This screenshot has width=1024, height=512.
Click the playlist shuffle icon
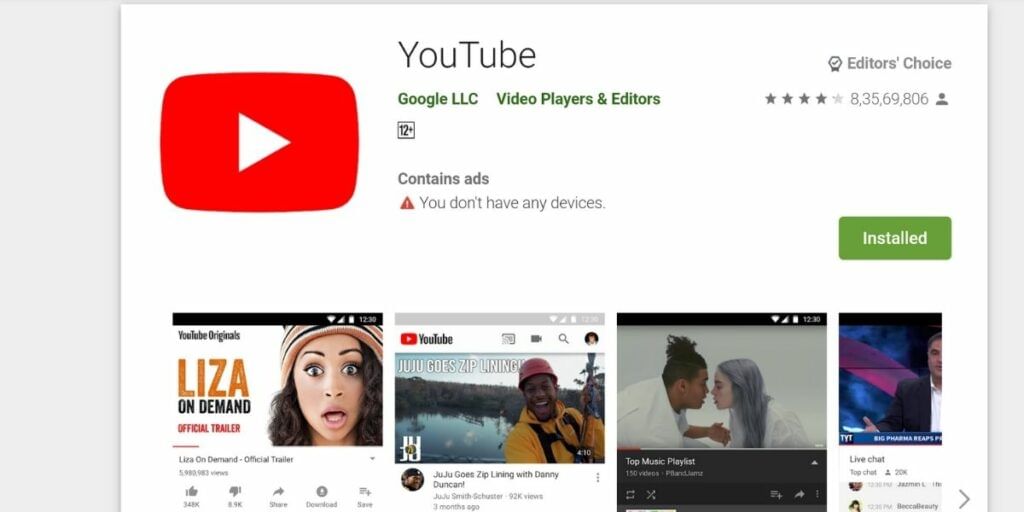[x=651, y=494]
